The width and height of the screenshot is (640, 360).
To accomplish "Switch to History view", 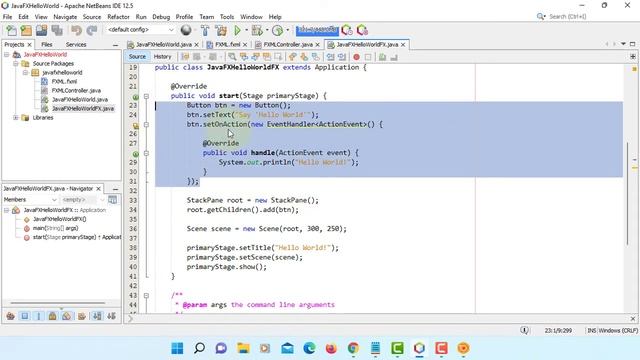I will [162, 57].
